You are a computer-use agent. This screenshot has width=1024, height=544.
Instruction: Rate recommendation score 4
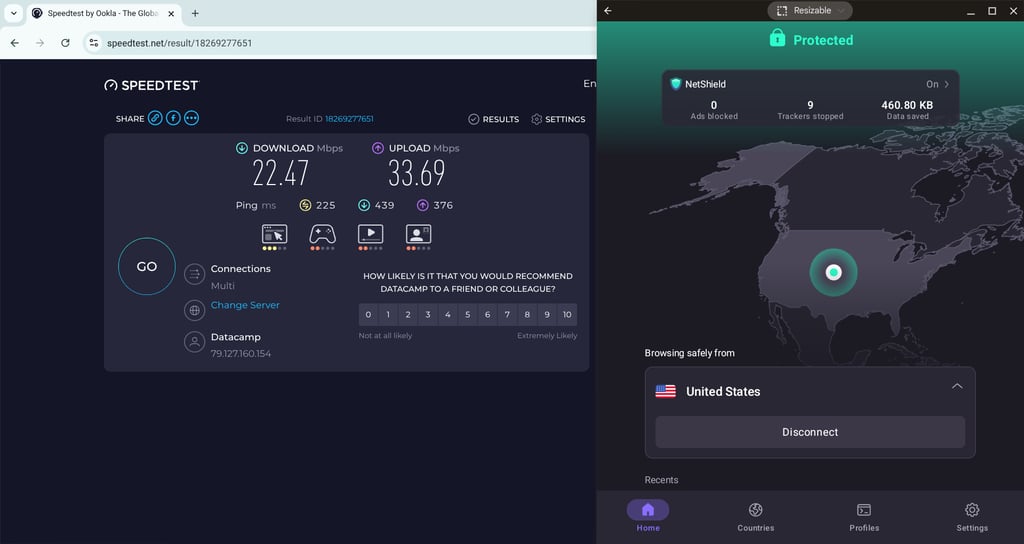(x=448, y=315)
